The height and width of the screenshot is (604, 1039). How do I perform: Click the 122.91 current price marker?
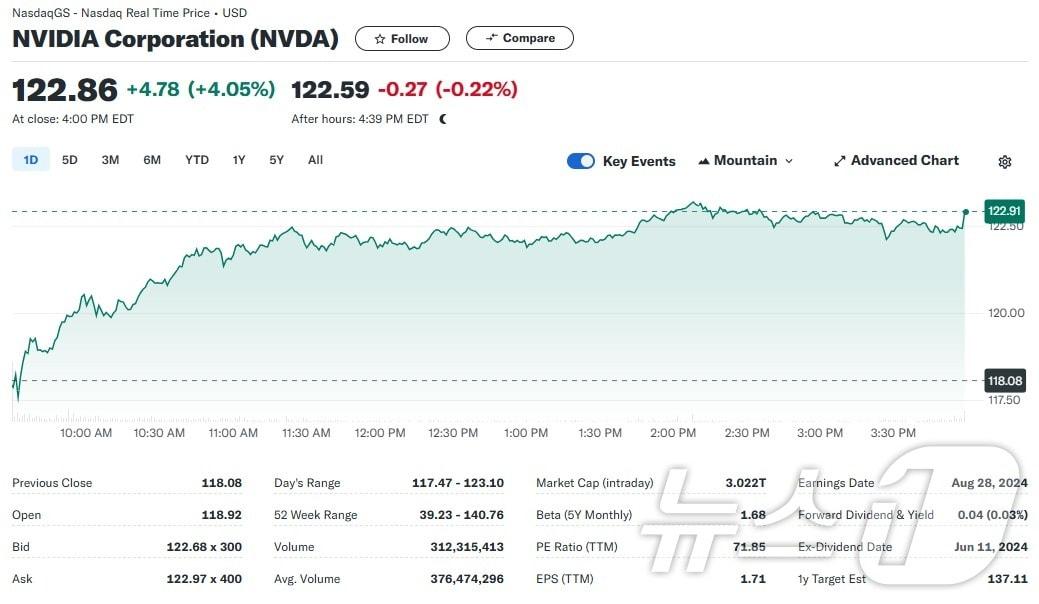click(1003, 211)
